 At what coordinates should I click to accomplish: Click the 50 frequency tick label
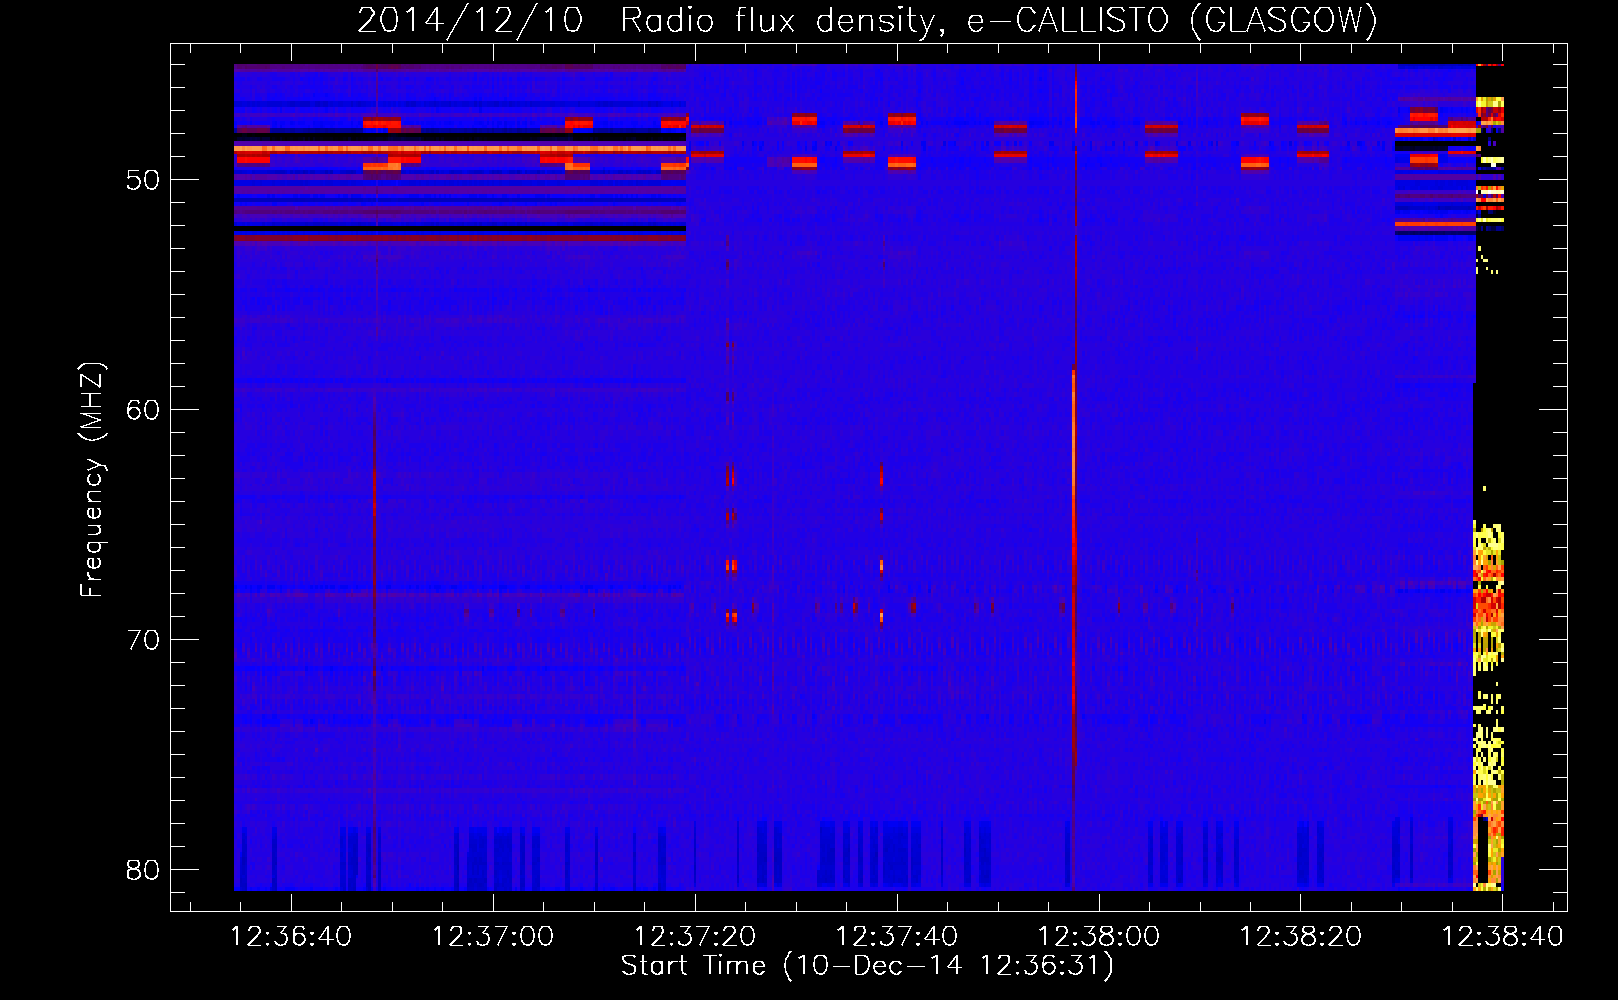143,180
